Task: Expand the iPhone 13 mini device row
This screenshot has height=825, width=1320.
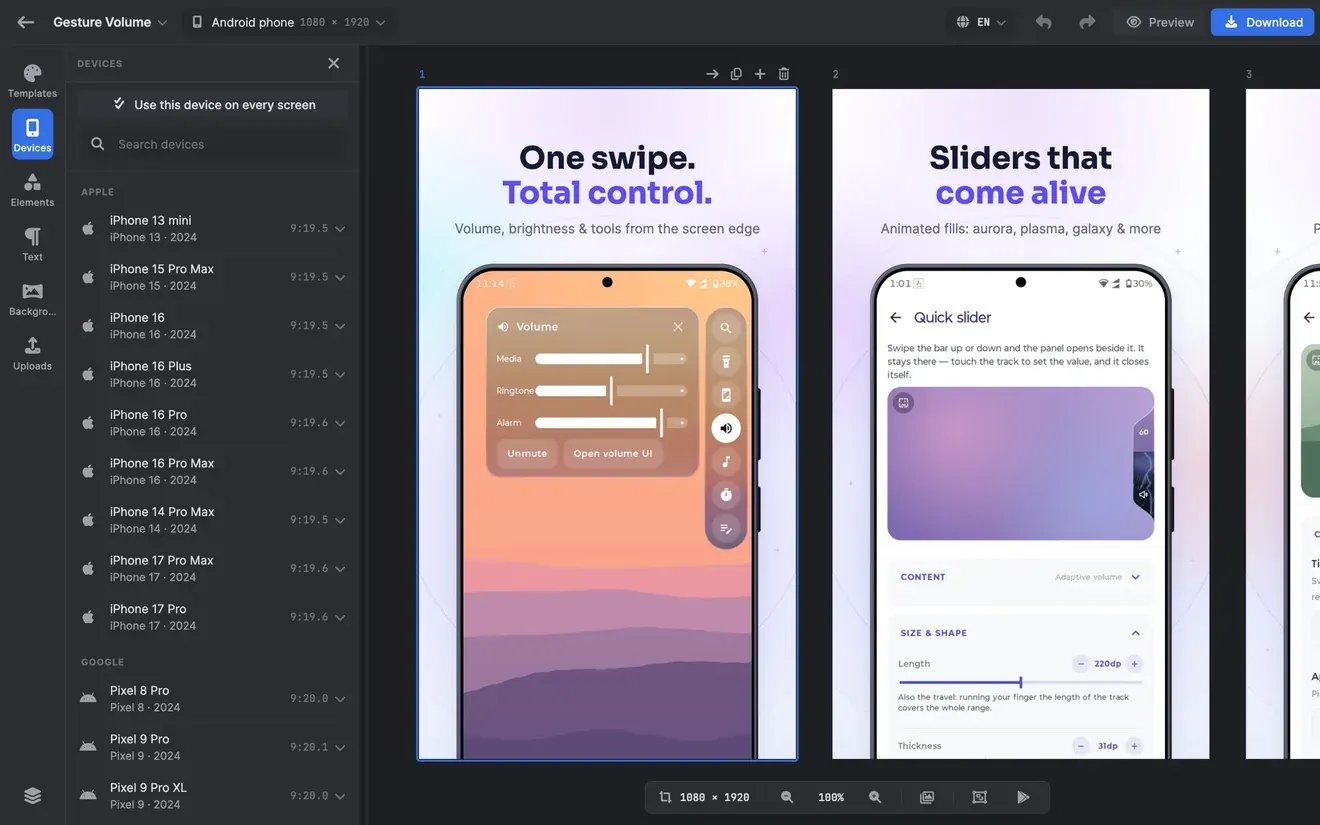Action: coord(340,229)
